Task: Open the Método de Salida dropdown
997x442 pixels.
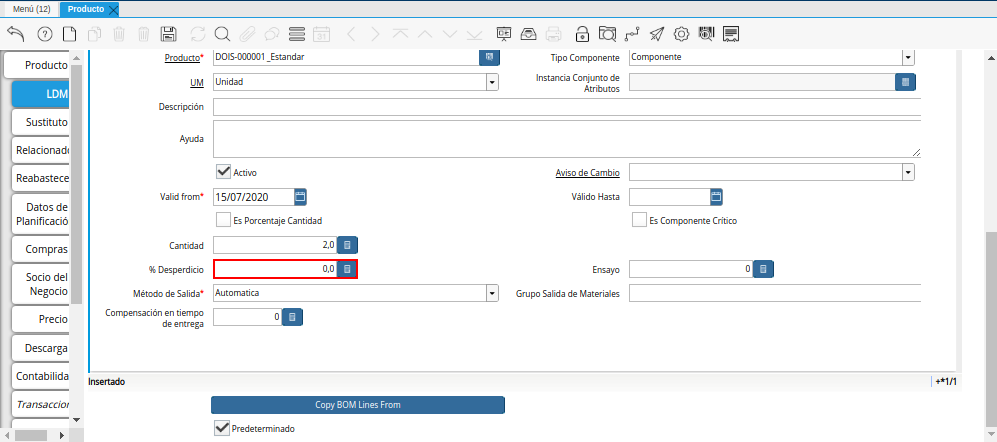Action: coord(491,293)
